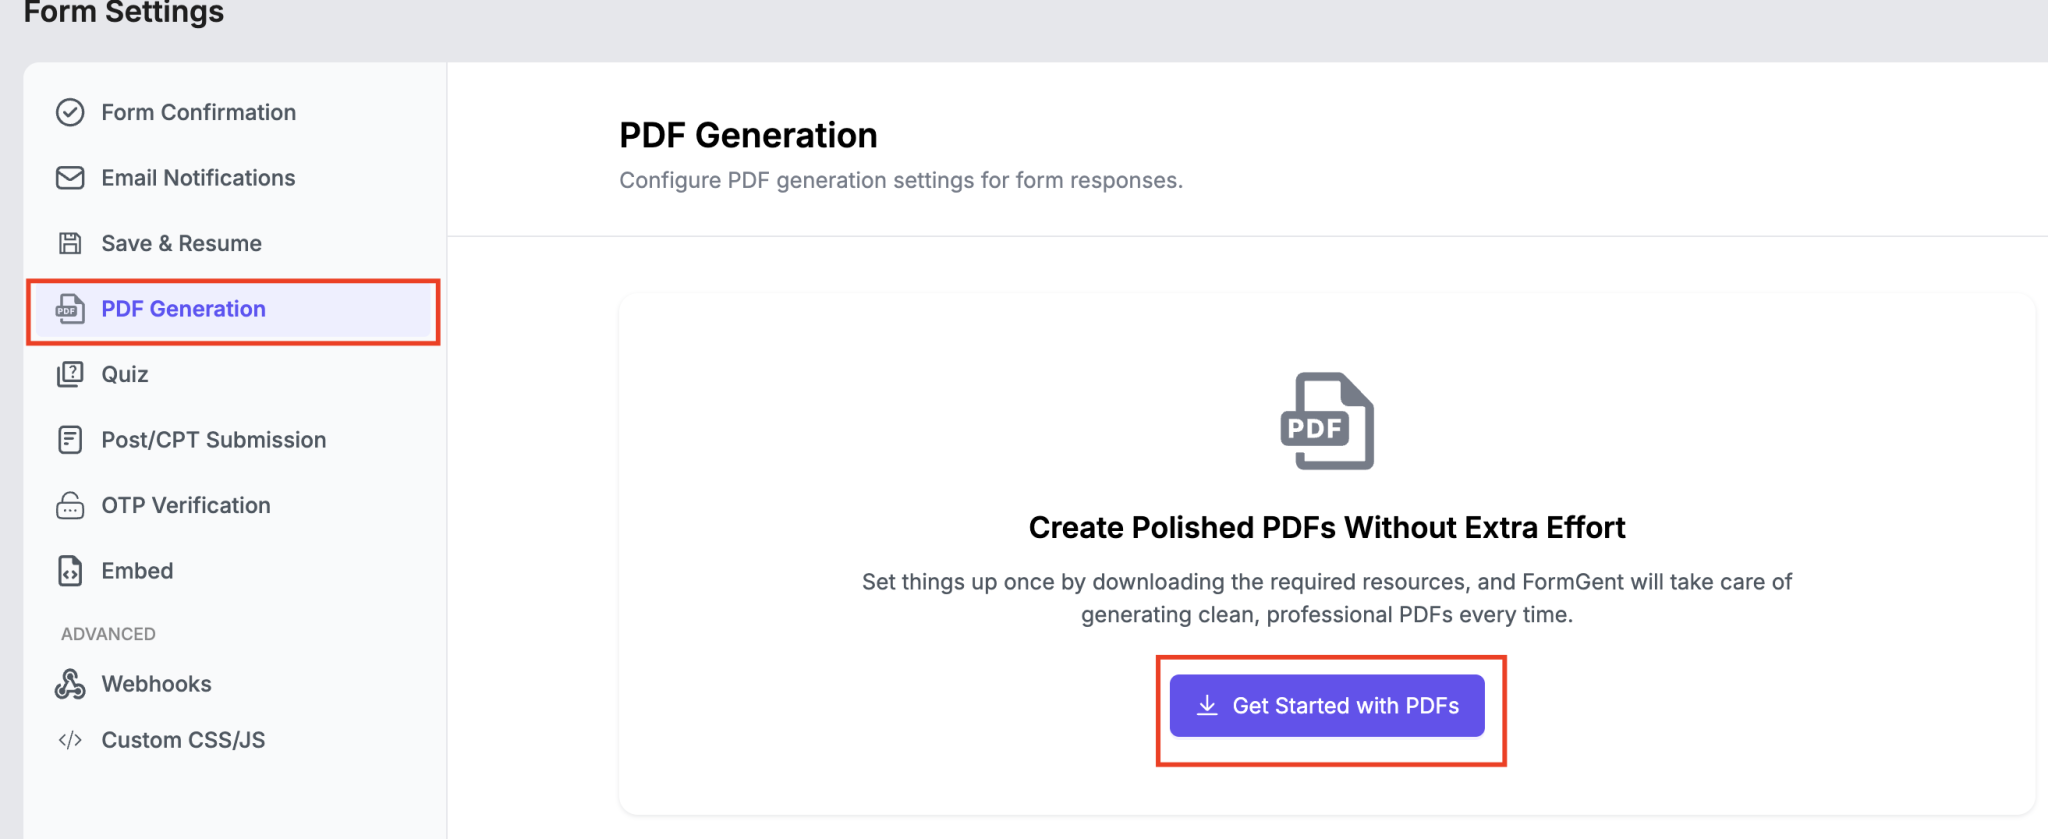The height and width of the screenshot is (839, 2048).
Task: Select the PDF Generation menu item
Action: pos(233,309)
